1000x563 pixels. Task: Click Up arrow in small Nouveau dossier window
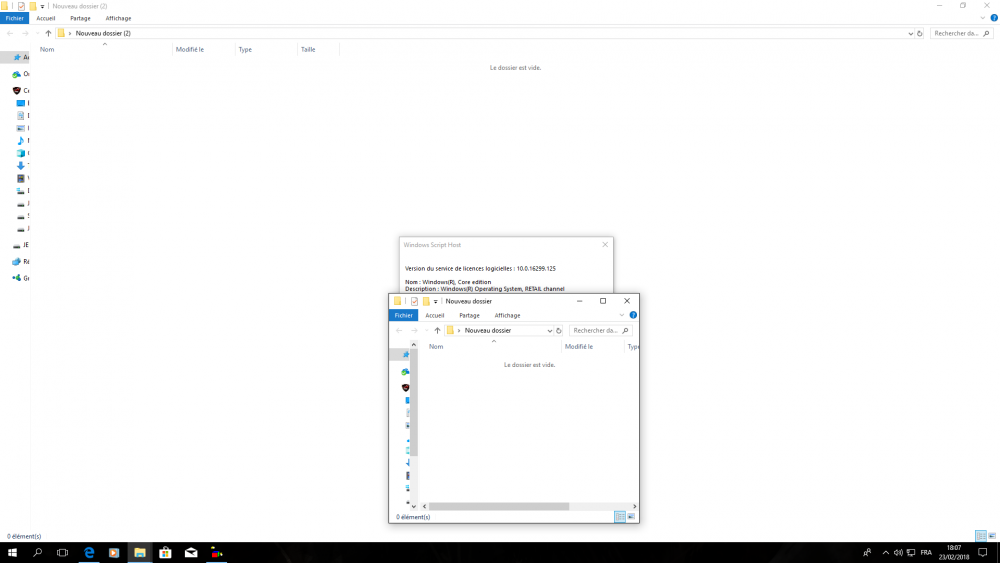coord(438,330)
